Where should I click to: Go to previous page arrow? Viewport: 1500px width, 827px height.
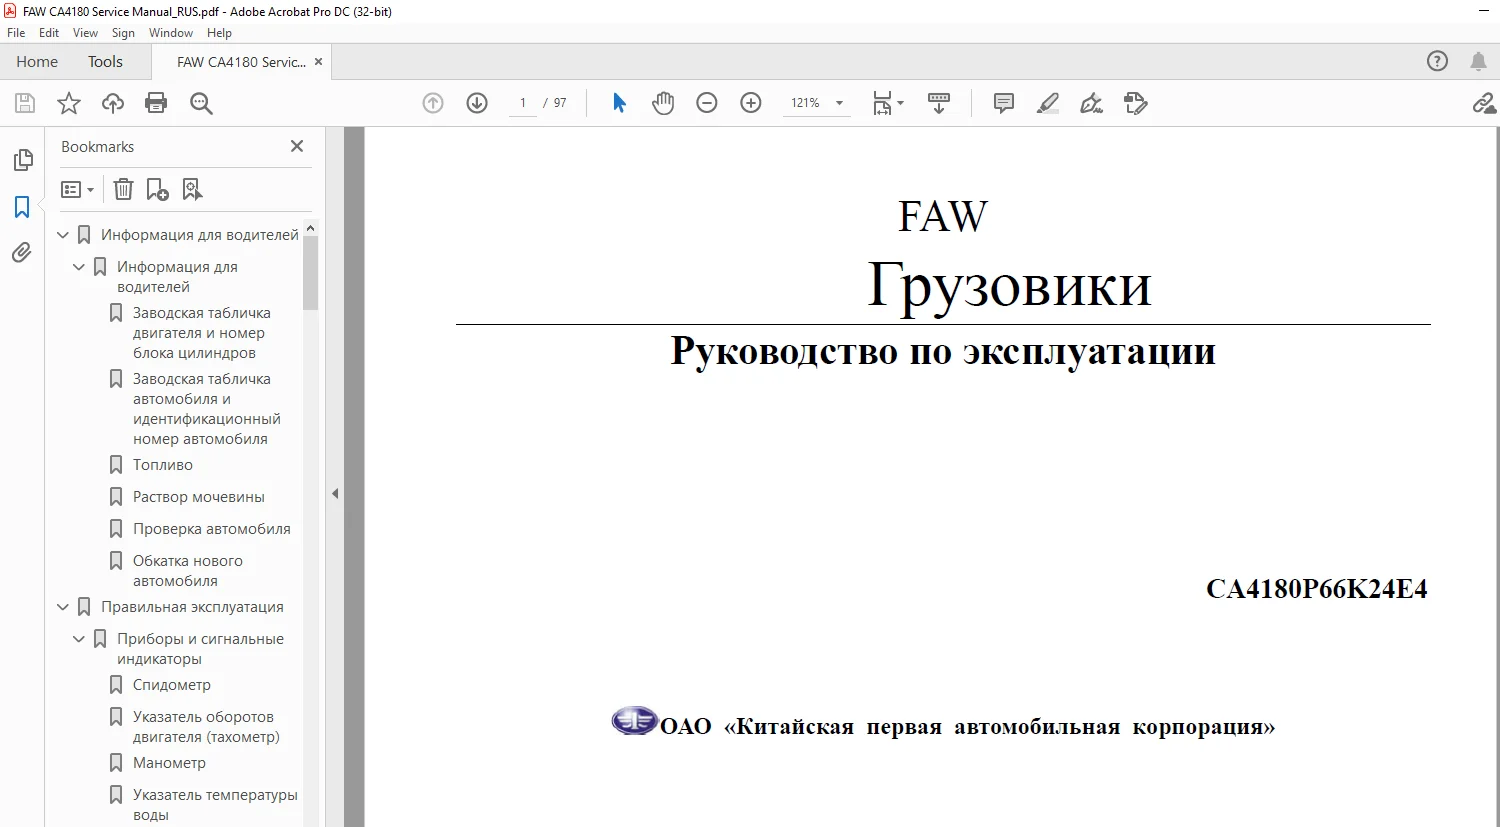coord(433,103)
